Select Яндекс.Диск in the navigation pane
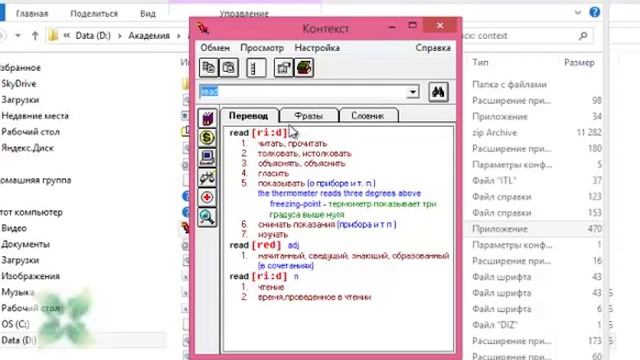Image resolution: width=640 pixels, height=360 pixels. coord(27,148)
